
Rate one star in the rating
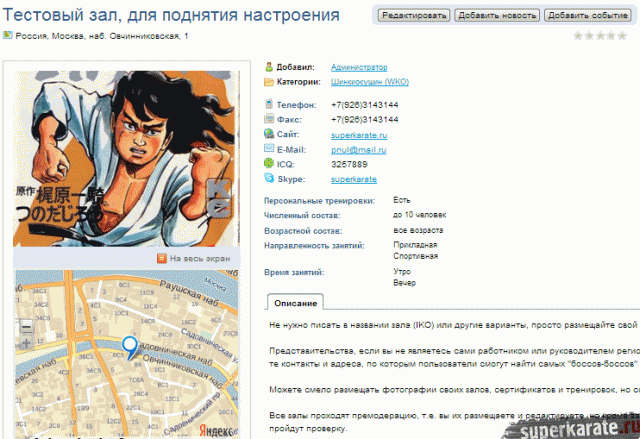tap(578, 36)
